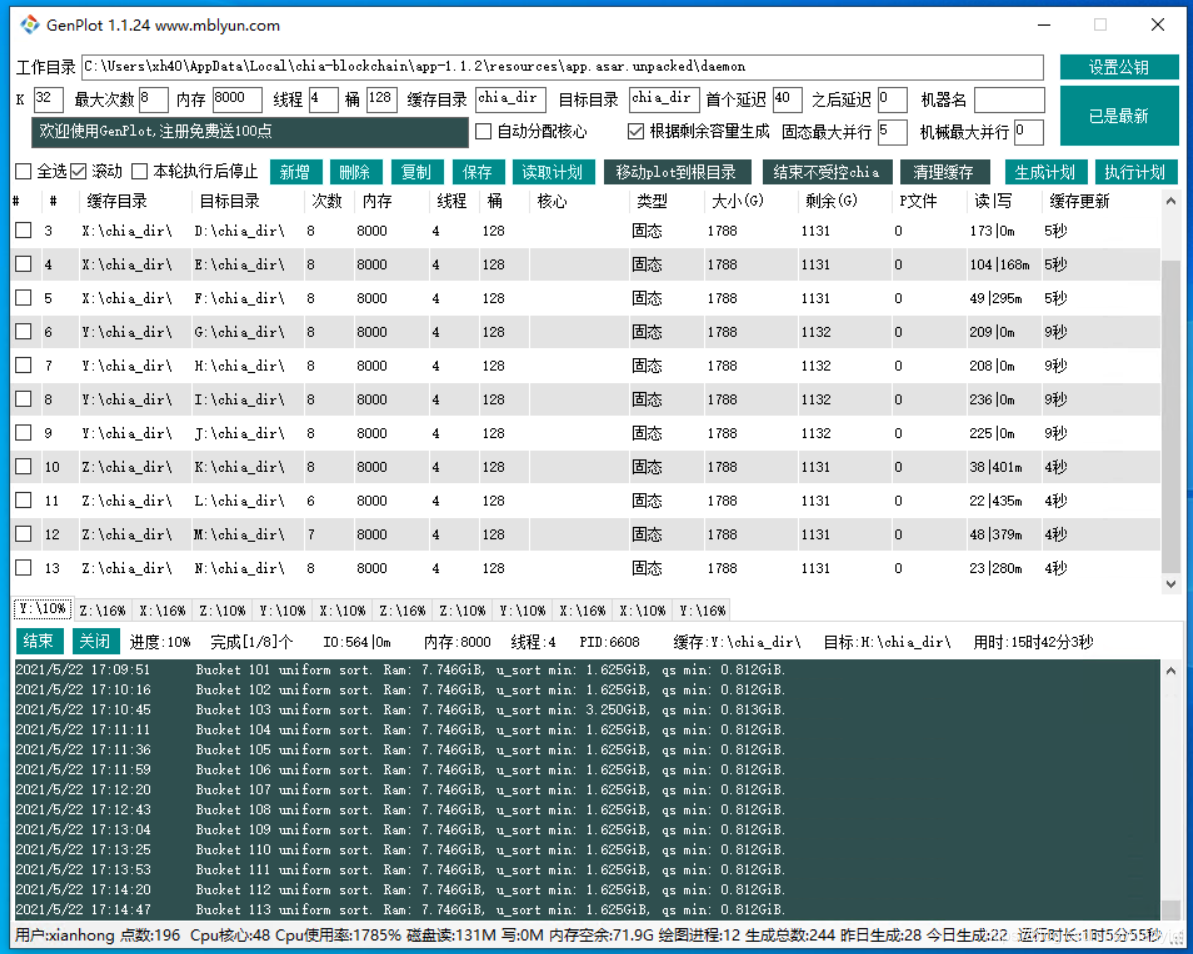Click the D:\chia_dir\ target cell
Viewport: 1193px width, 954px height.
[x=239, y=231]
